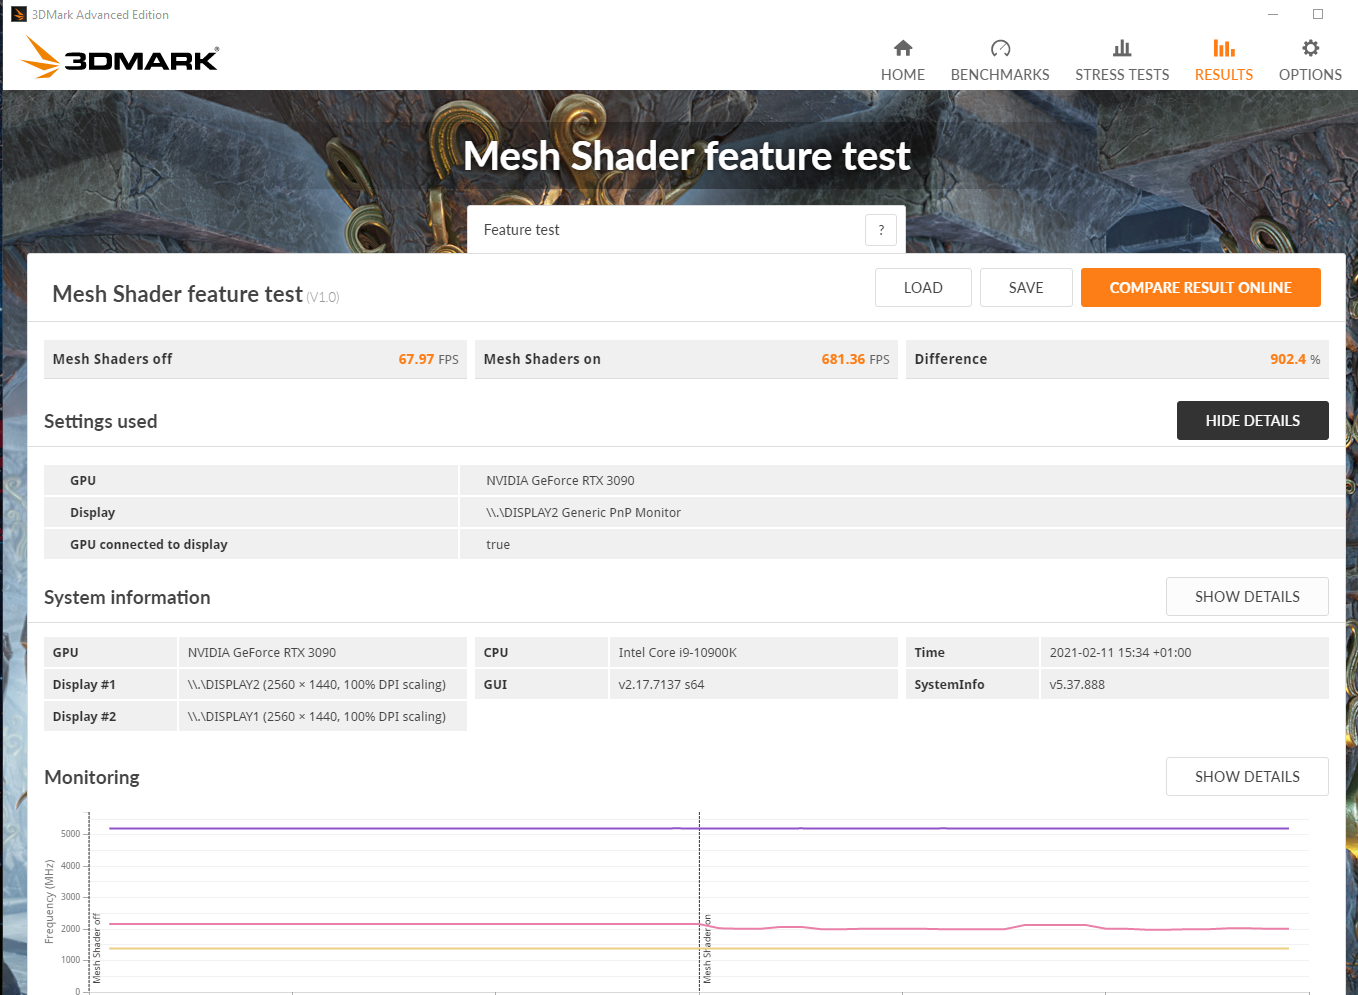This screenshot has height=995, width=1358.
Task: Go to BENCHMARKS label
Action: click(1000, 75)
